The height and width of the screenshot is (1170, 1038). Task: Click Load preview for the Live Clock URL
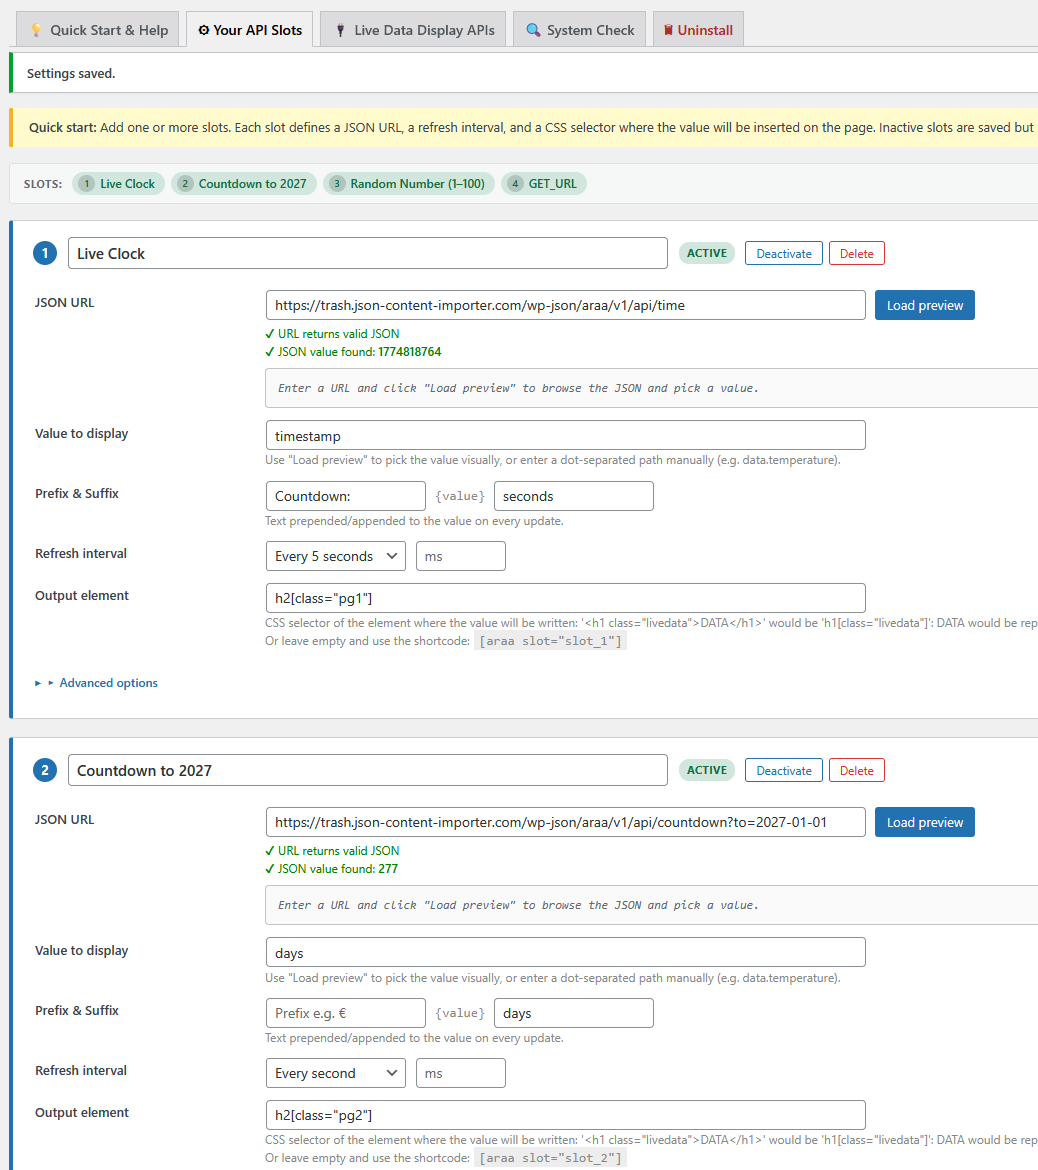[924, 305]
